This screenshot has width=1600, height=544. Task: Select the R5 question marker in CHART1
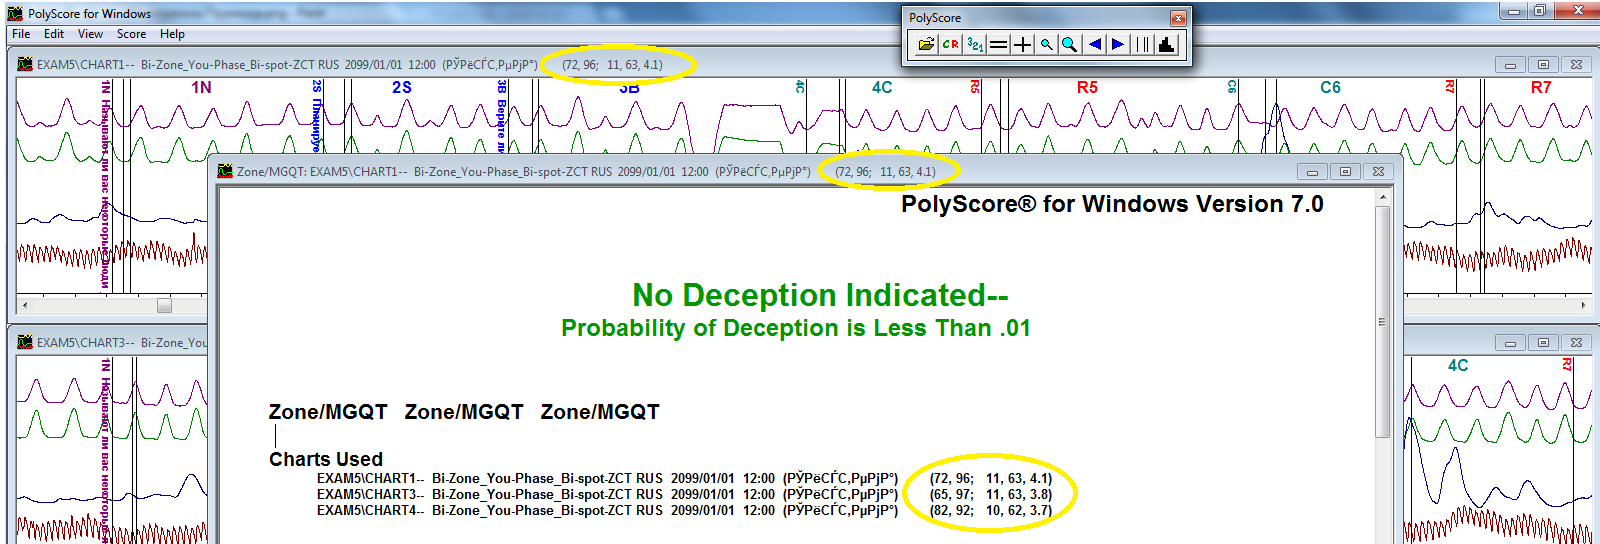(x=1087, y=88)
